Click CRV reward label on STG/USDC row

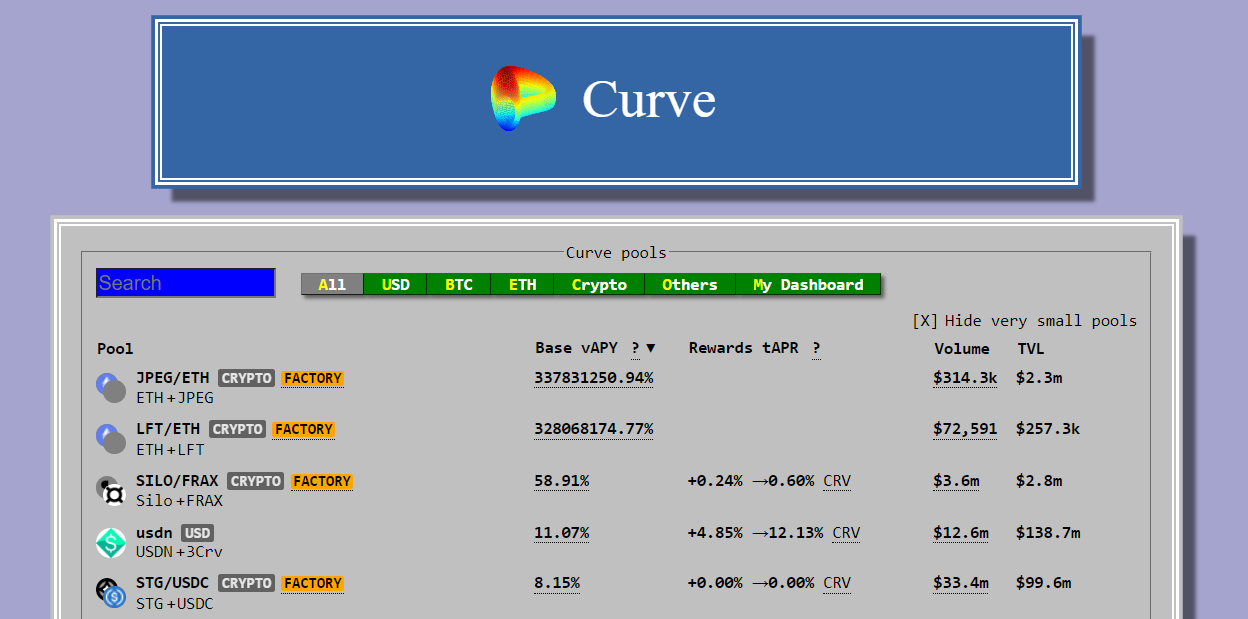coord(837,583)
